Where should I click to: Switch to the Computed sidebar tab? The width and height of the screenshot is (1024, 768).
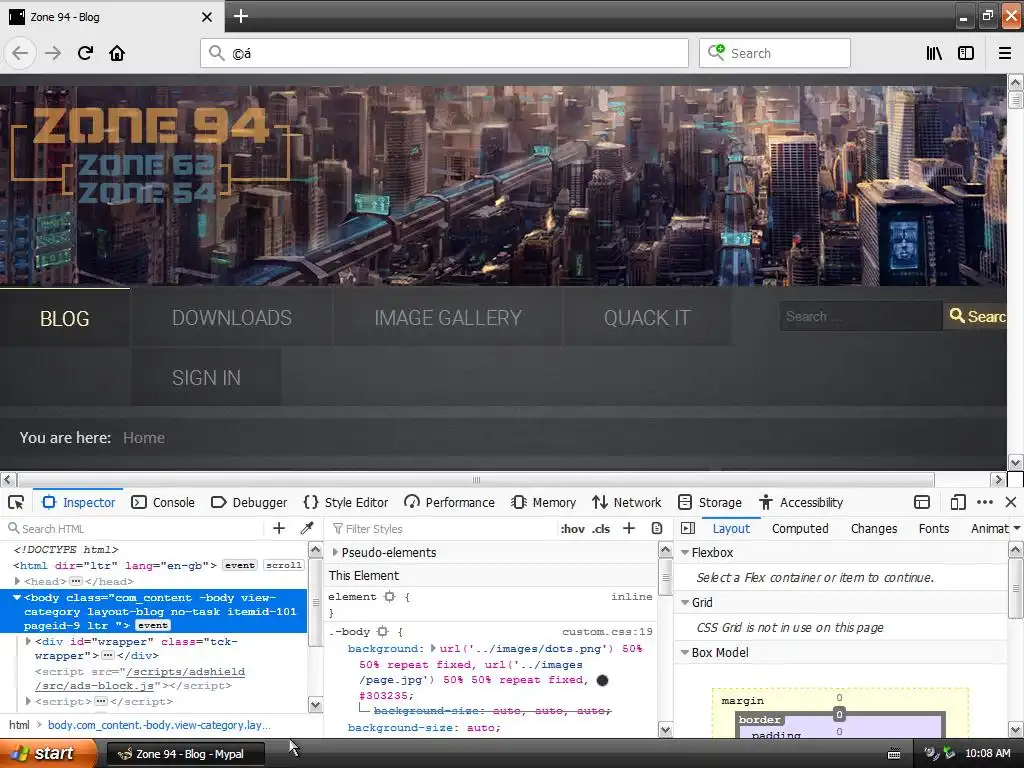tap(800, 528)
